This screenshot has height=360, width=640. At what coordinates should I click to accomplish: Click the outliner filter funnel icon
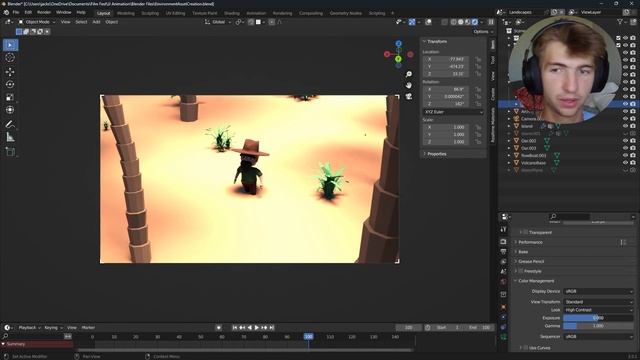pyautogui.click(x=620, y=22)
